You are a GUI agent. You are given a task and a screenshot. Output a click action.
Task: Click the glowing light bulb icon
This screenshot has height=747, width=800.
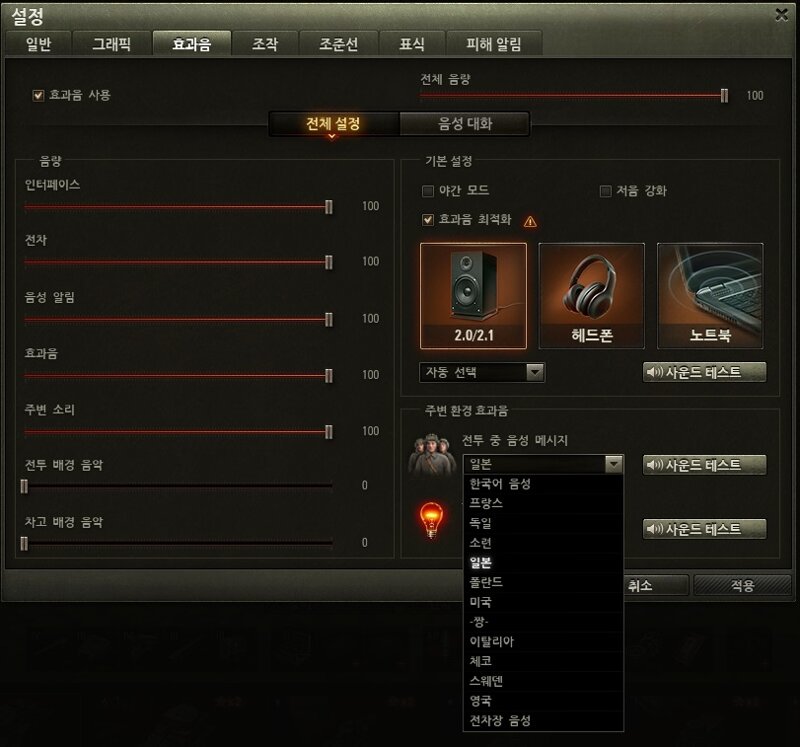tap(431, 520)
